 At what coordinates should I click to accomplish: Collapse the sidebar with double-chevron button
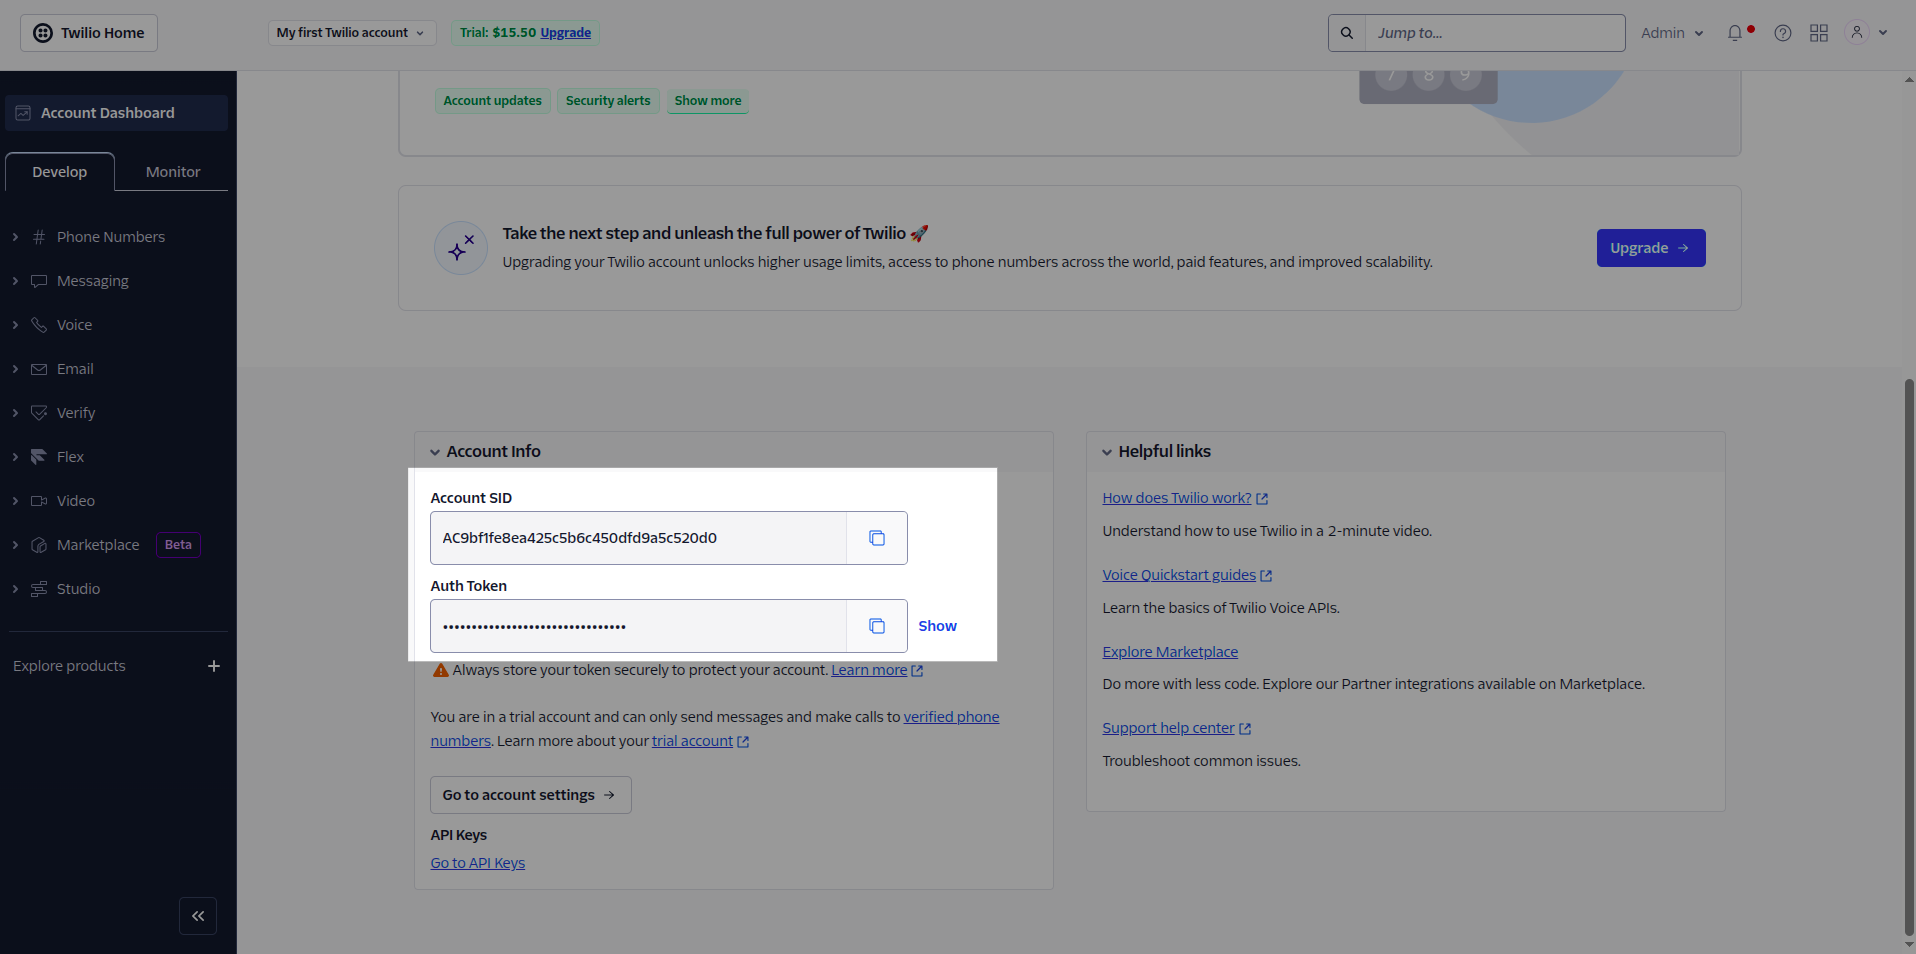pos(198,916)
